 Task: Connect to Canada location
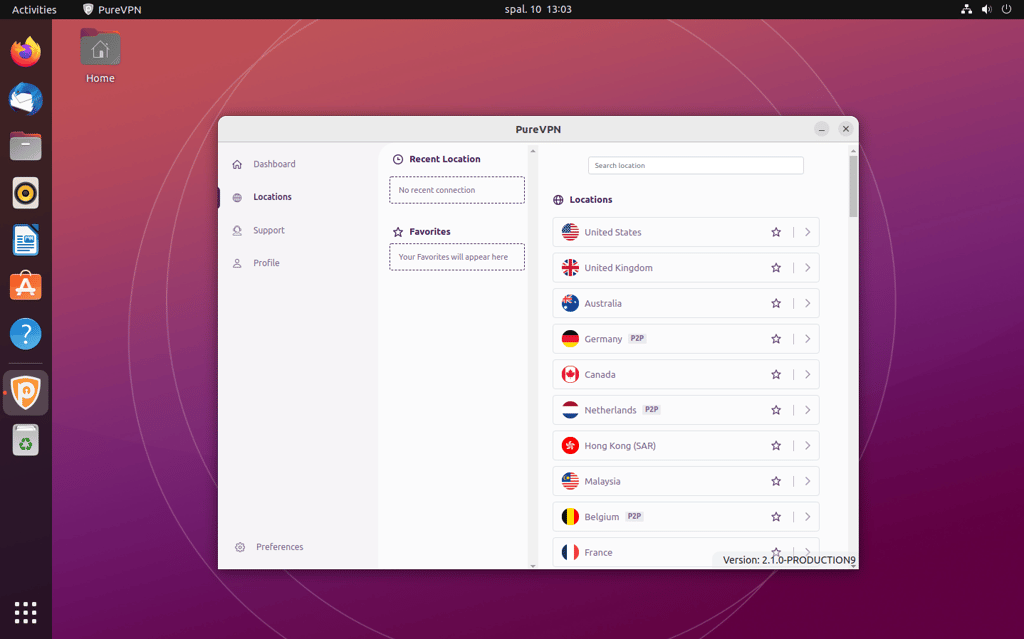[x=686, y=374]
